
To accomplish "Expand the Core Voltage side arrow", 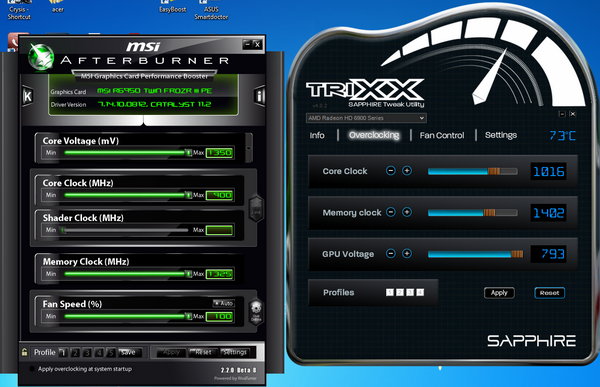I will (x=249, y=147).
